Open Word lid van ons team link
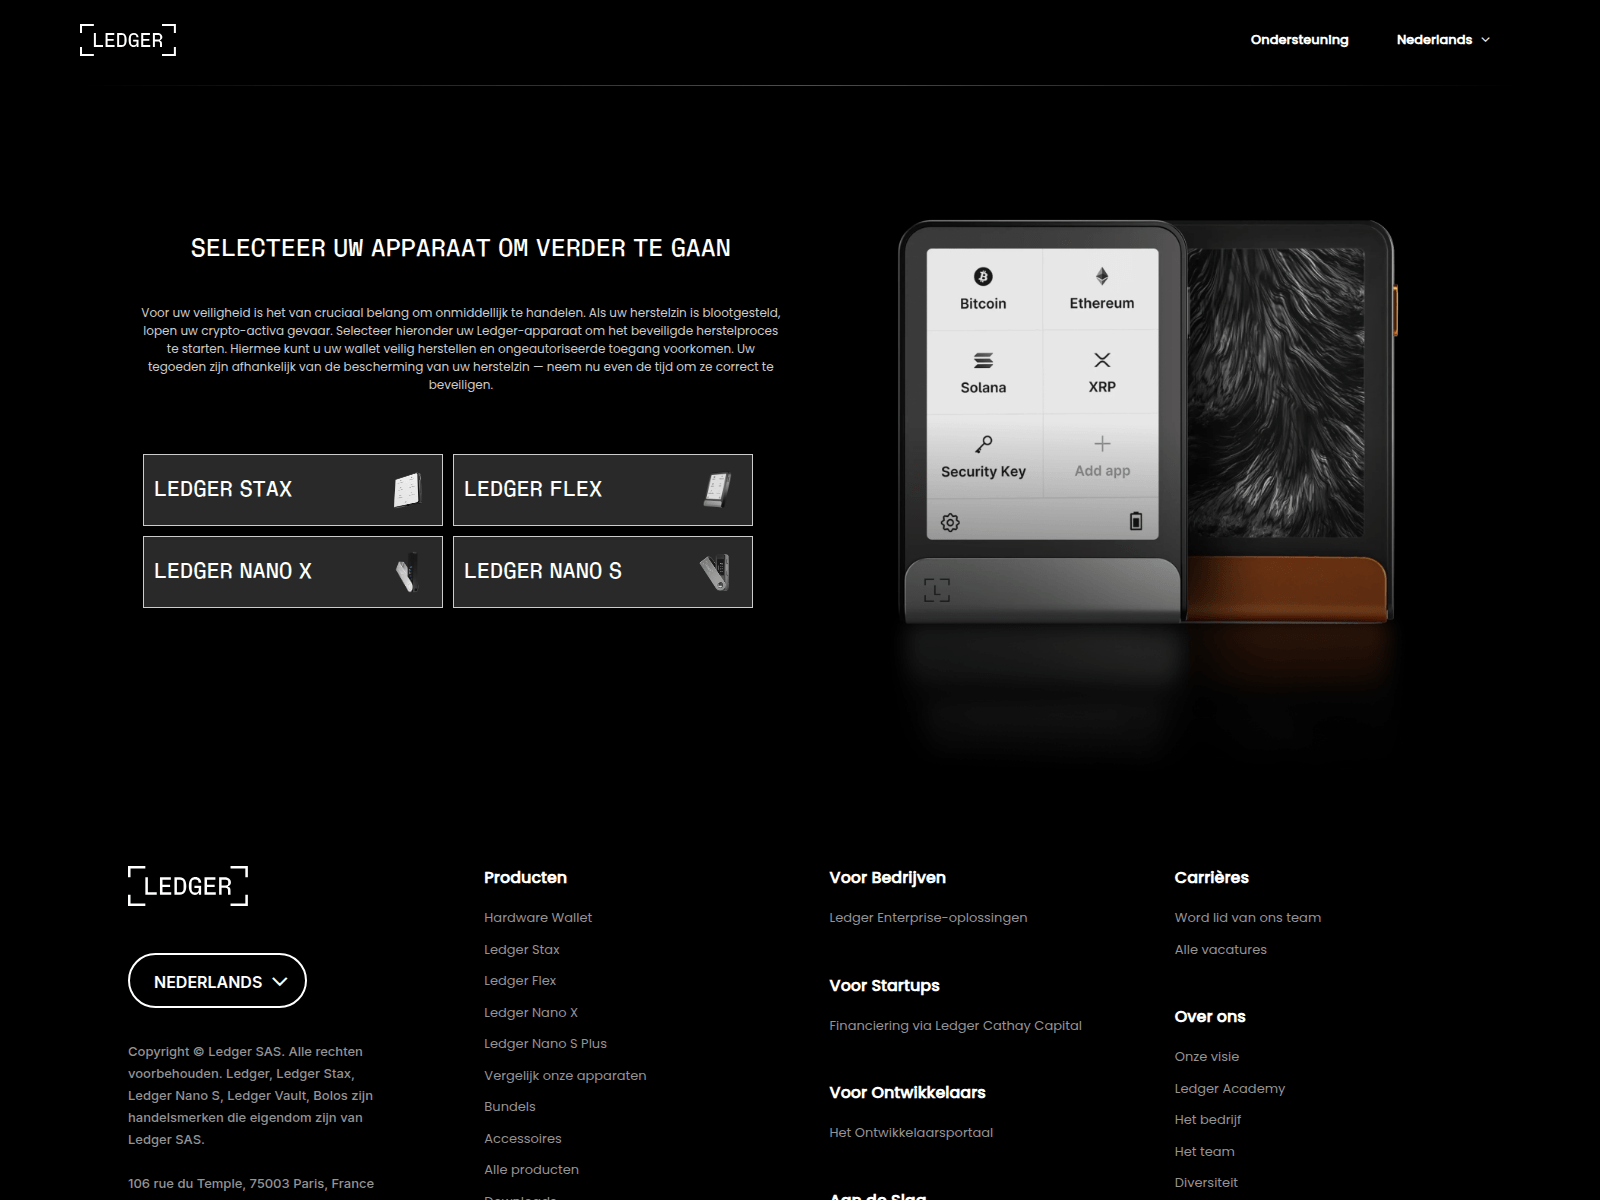Screen dimensions: 1600x1200 click(x=1247, y=918)
